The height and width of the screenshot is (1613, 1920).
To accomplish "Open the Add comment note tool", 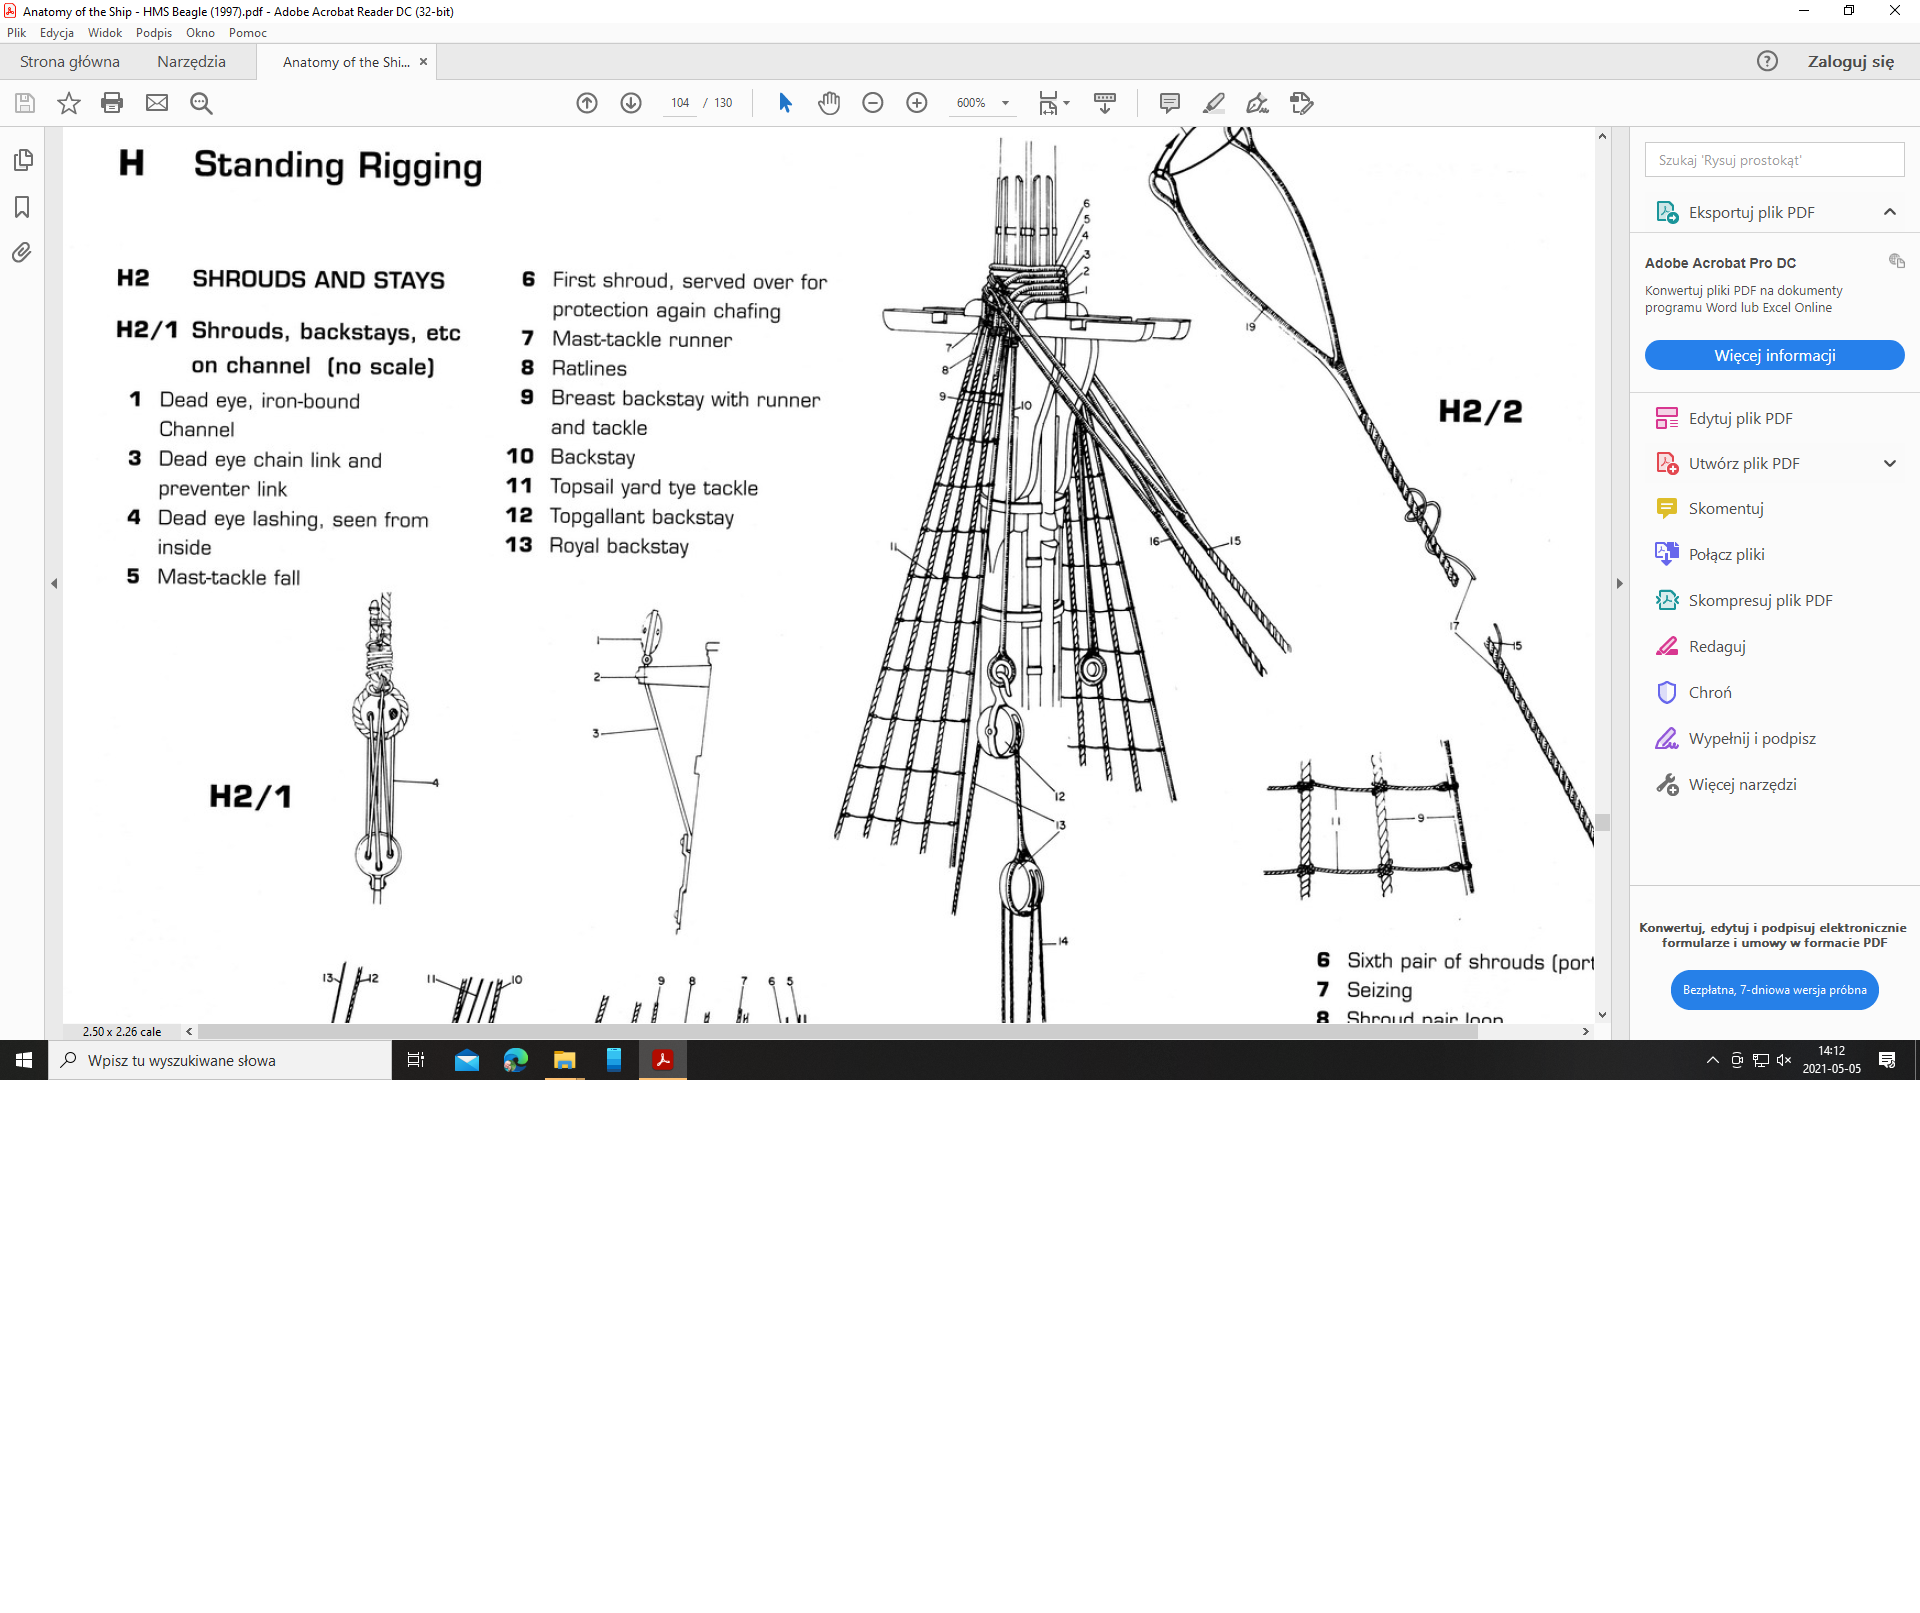I will tap(1169, 103).
